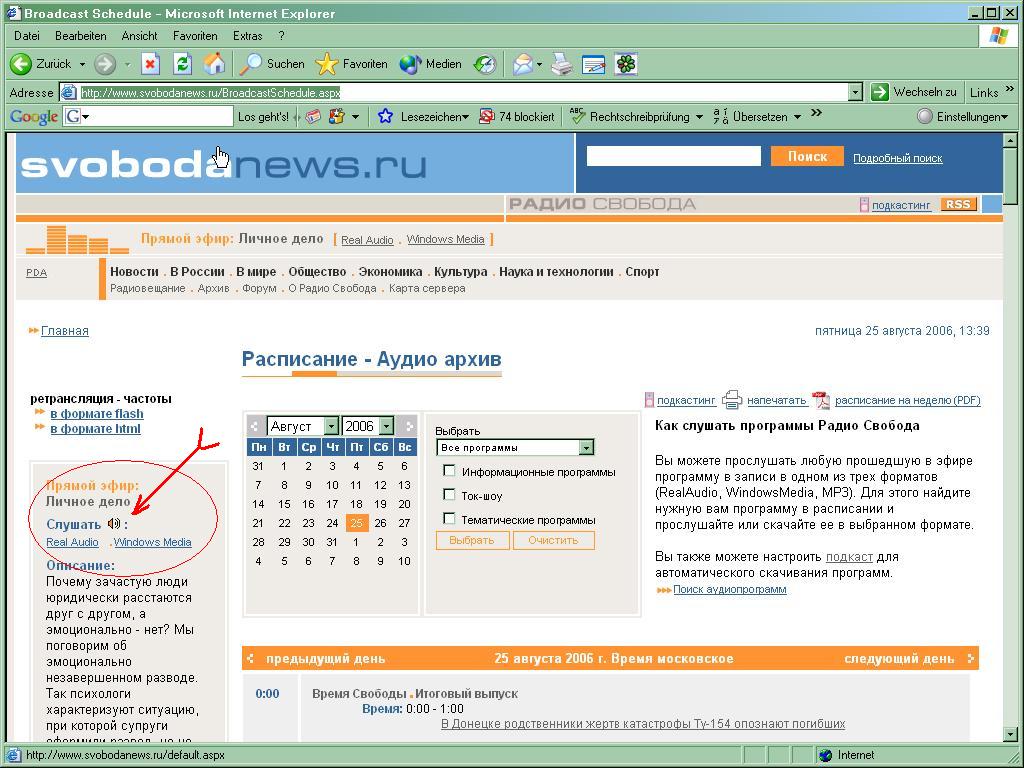Open Windows Media link in sidebar

tap(152, 542)
